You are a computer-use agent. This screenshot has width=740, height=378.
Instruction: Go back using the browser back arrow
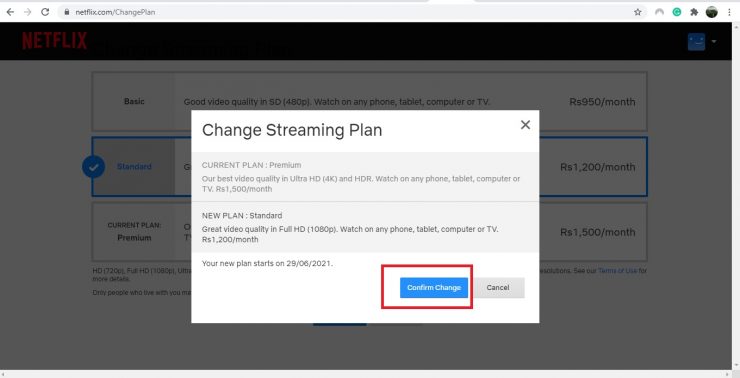coord(10,12)
